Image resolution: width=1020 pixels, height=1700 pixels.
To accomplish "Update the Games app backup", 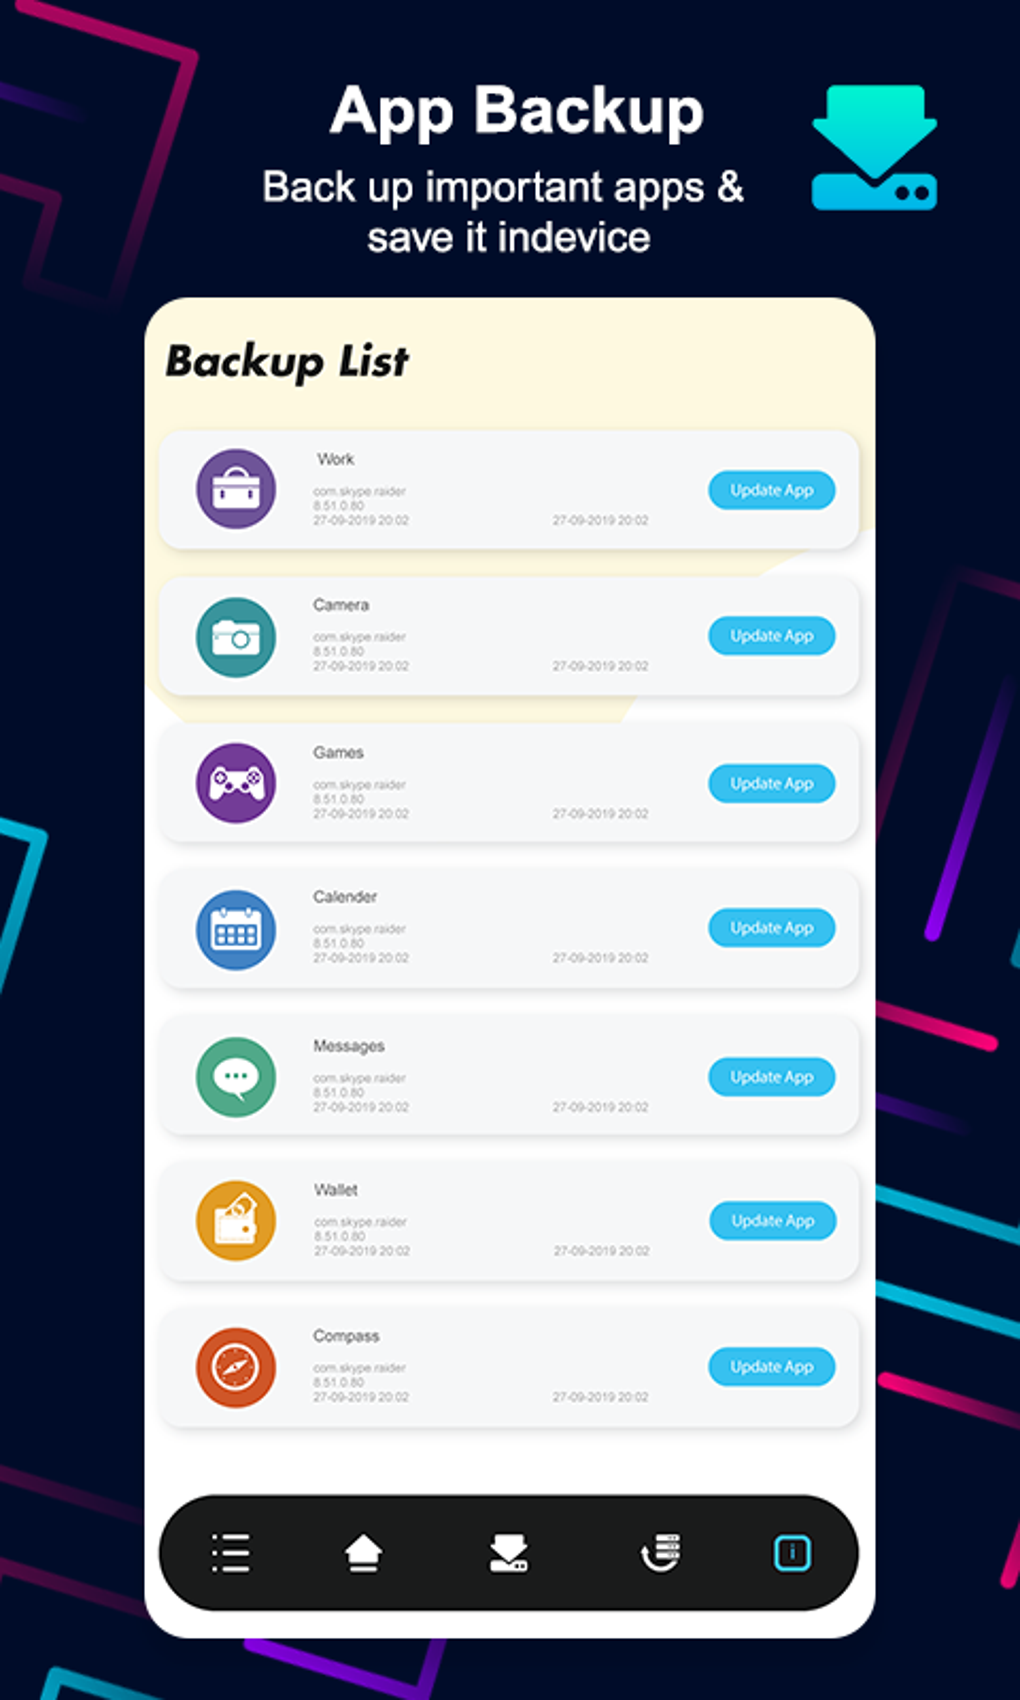I will pyautogui.click(x=772, y=784).
